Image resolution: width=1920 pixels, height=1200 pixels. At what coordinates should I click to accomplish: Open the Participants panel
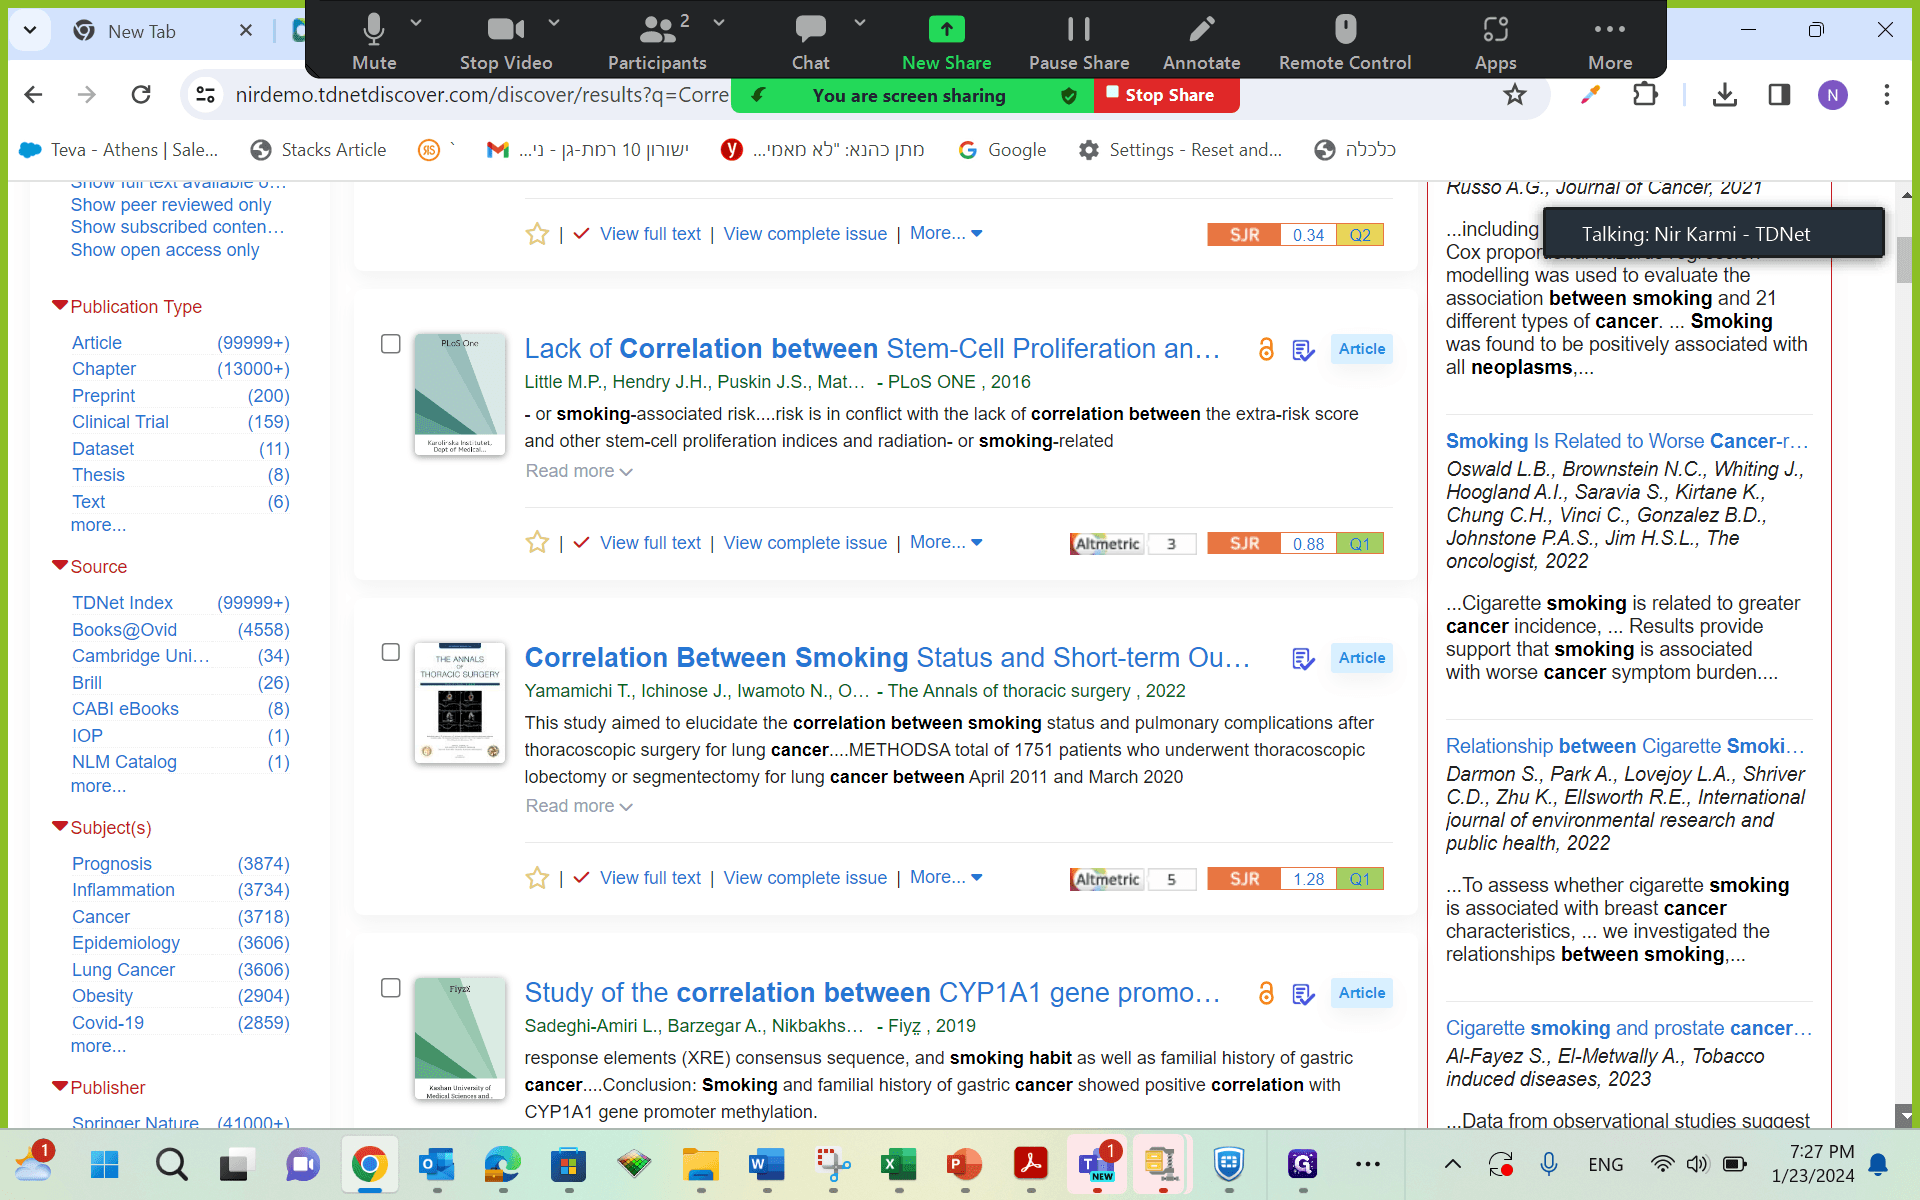(657, 42)
